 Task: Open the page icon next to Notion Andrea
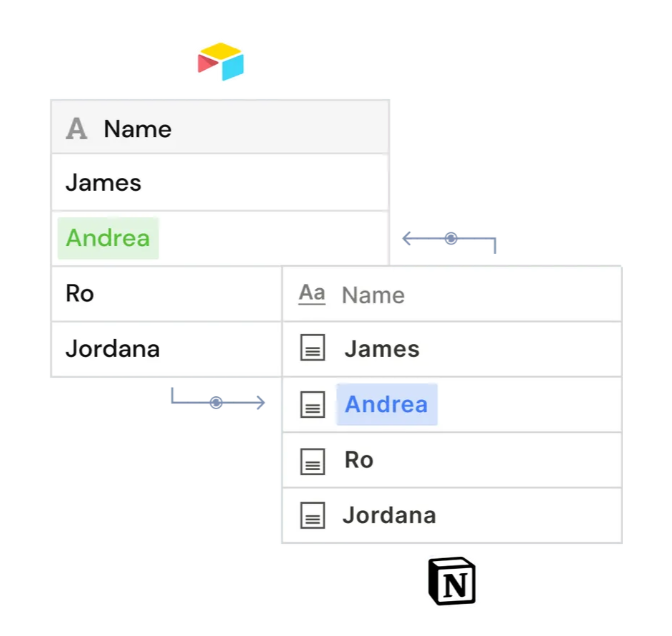point(312,404)
